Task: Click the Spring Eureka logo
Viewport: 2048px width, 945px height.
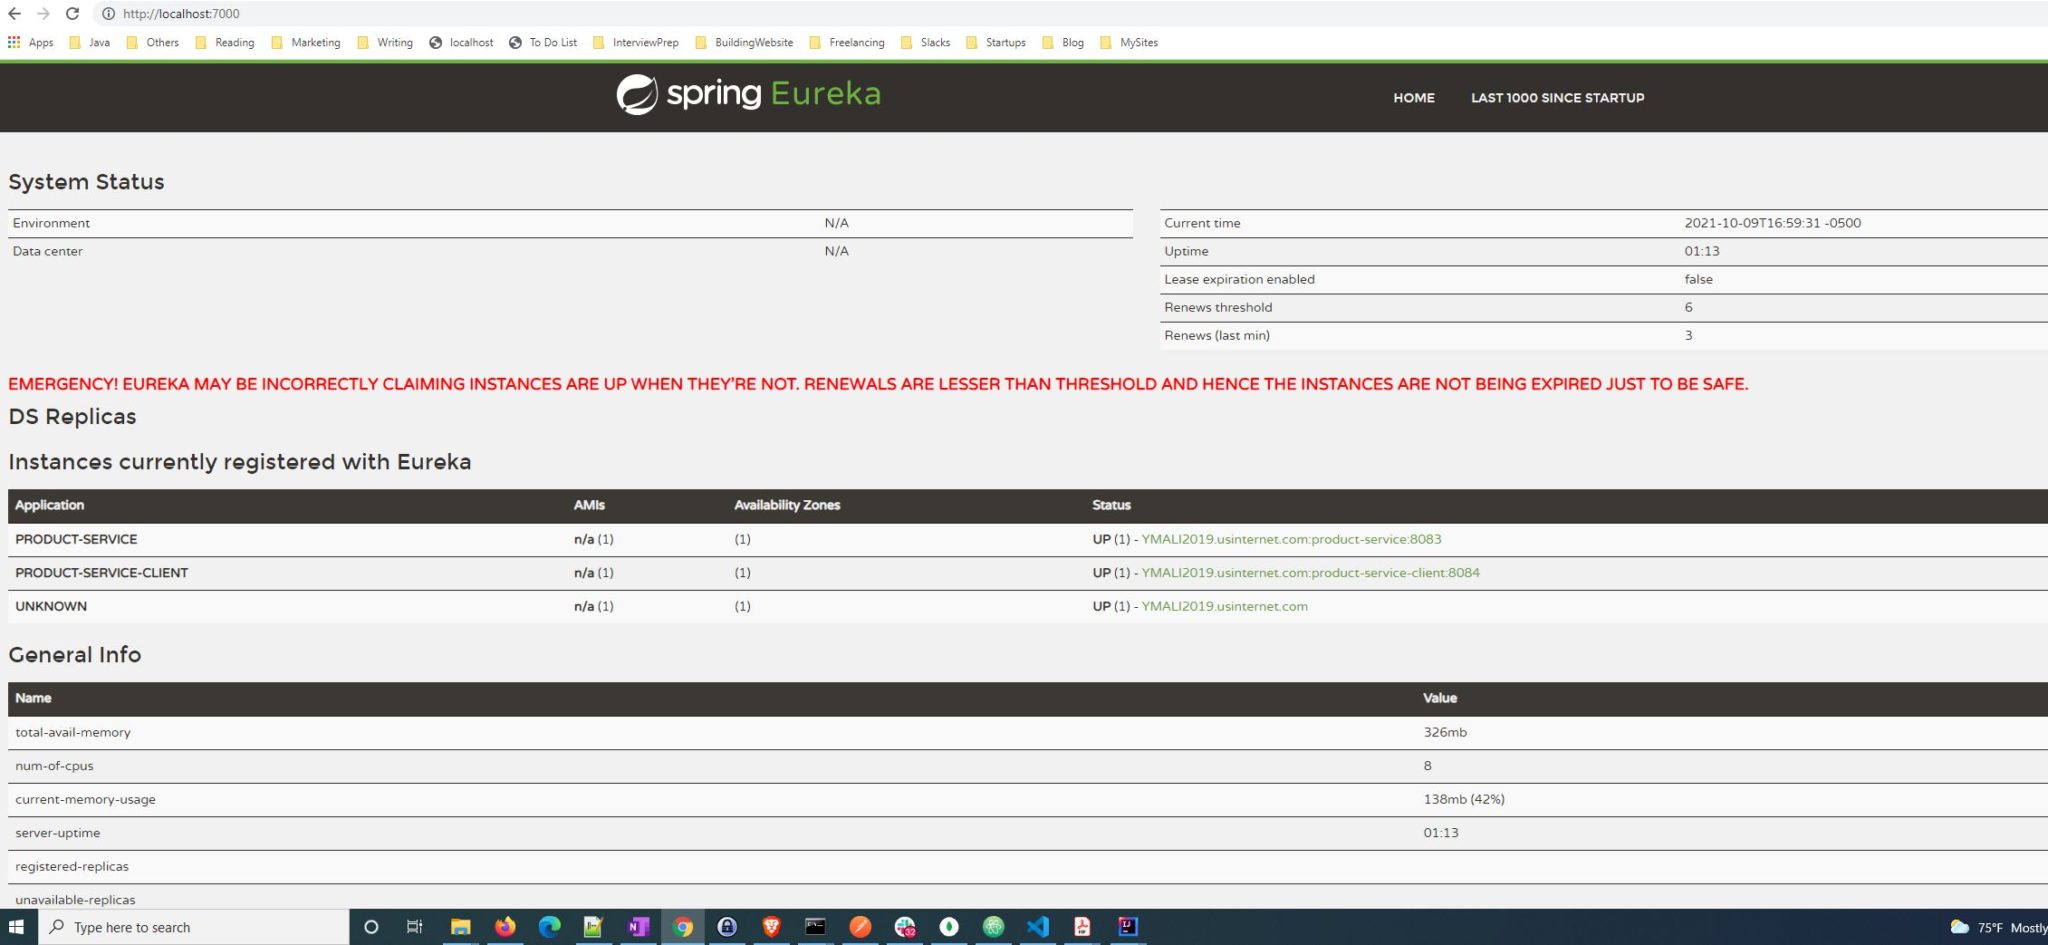Action: pyautogui.click(x=748, y=95)
